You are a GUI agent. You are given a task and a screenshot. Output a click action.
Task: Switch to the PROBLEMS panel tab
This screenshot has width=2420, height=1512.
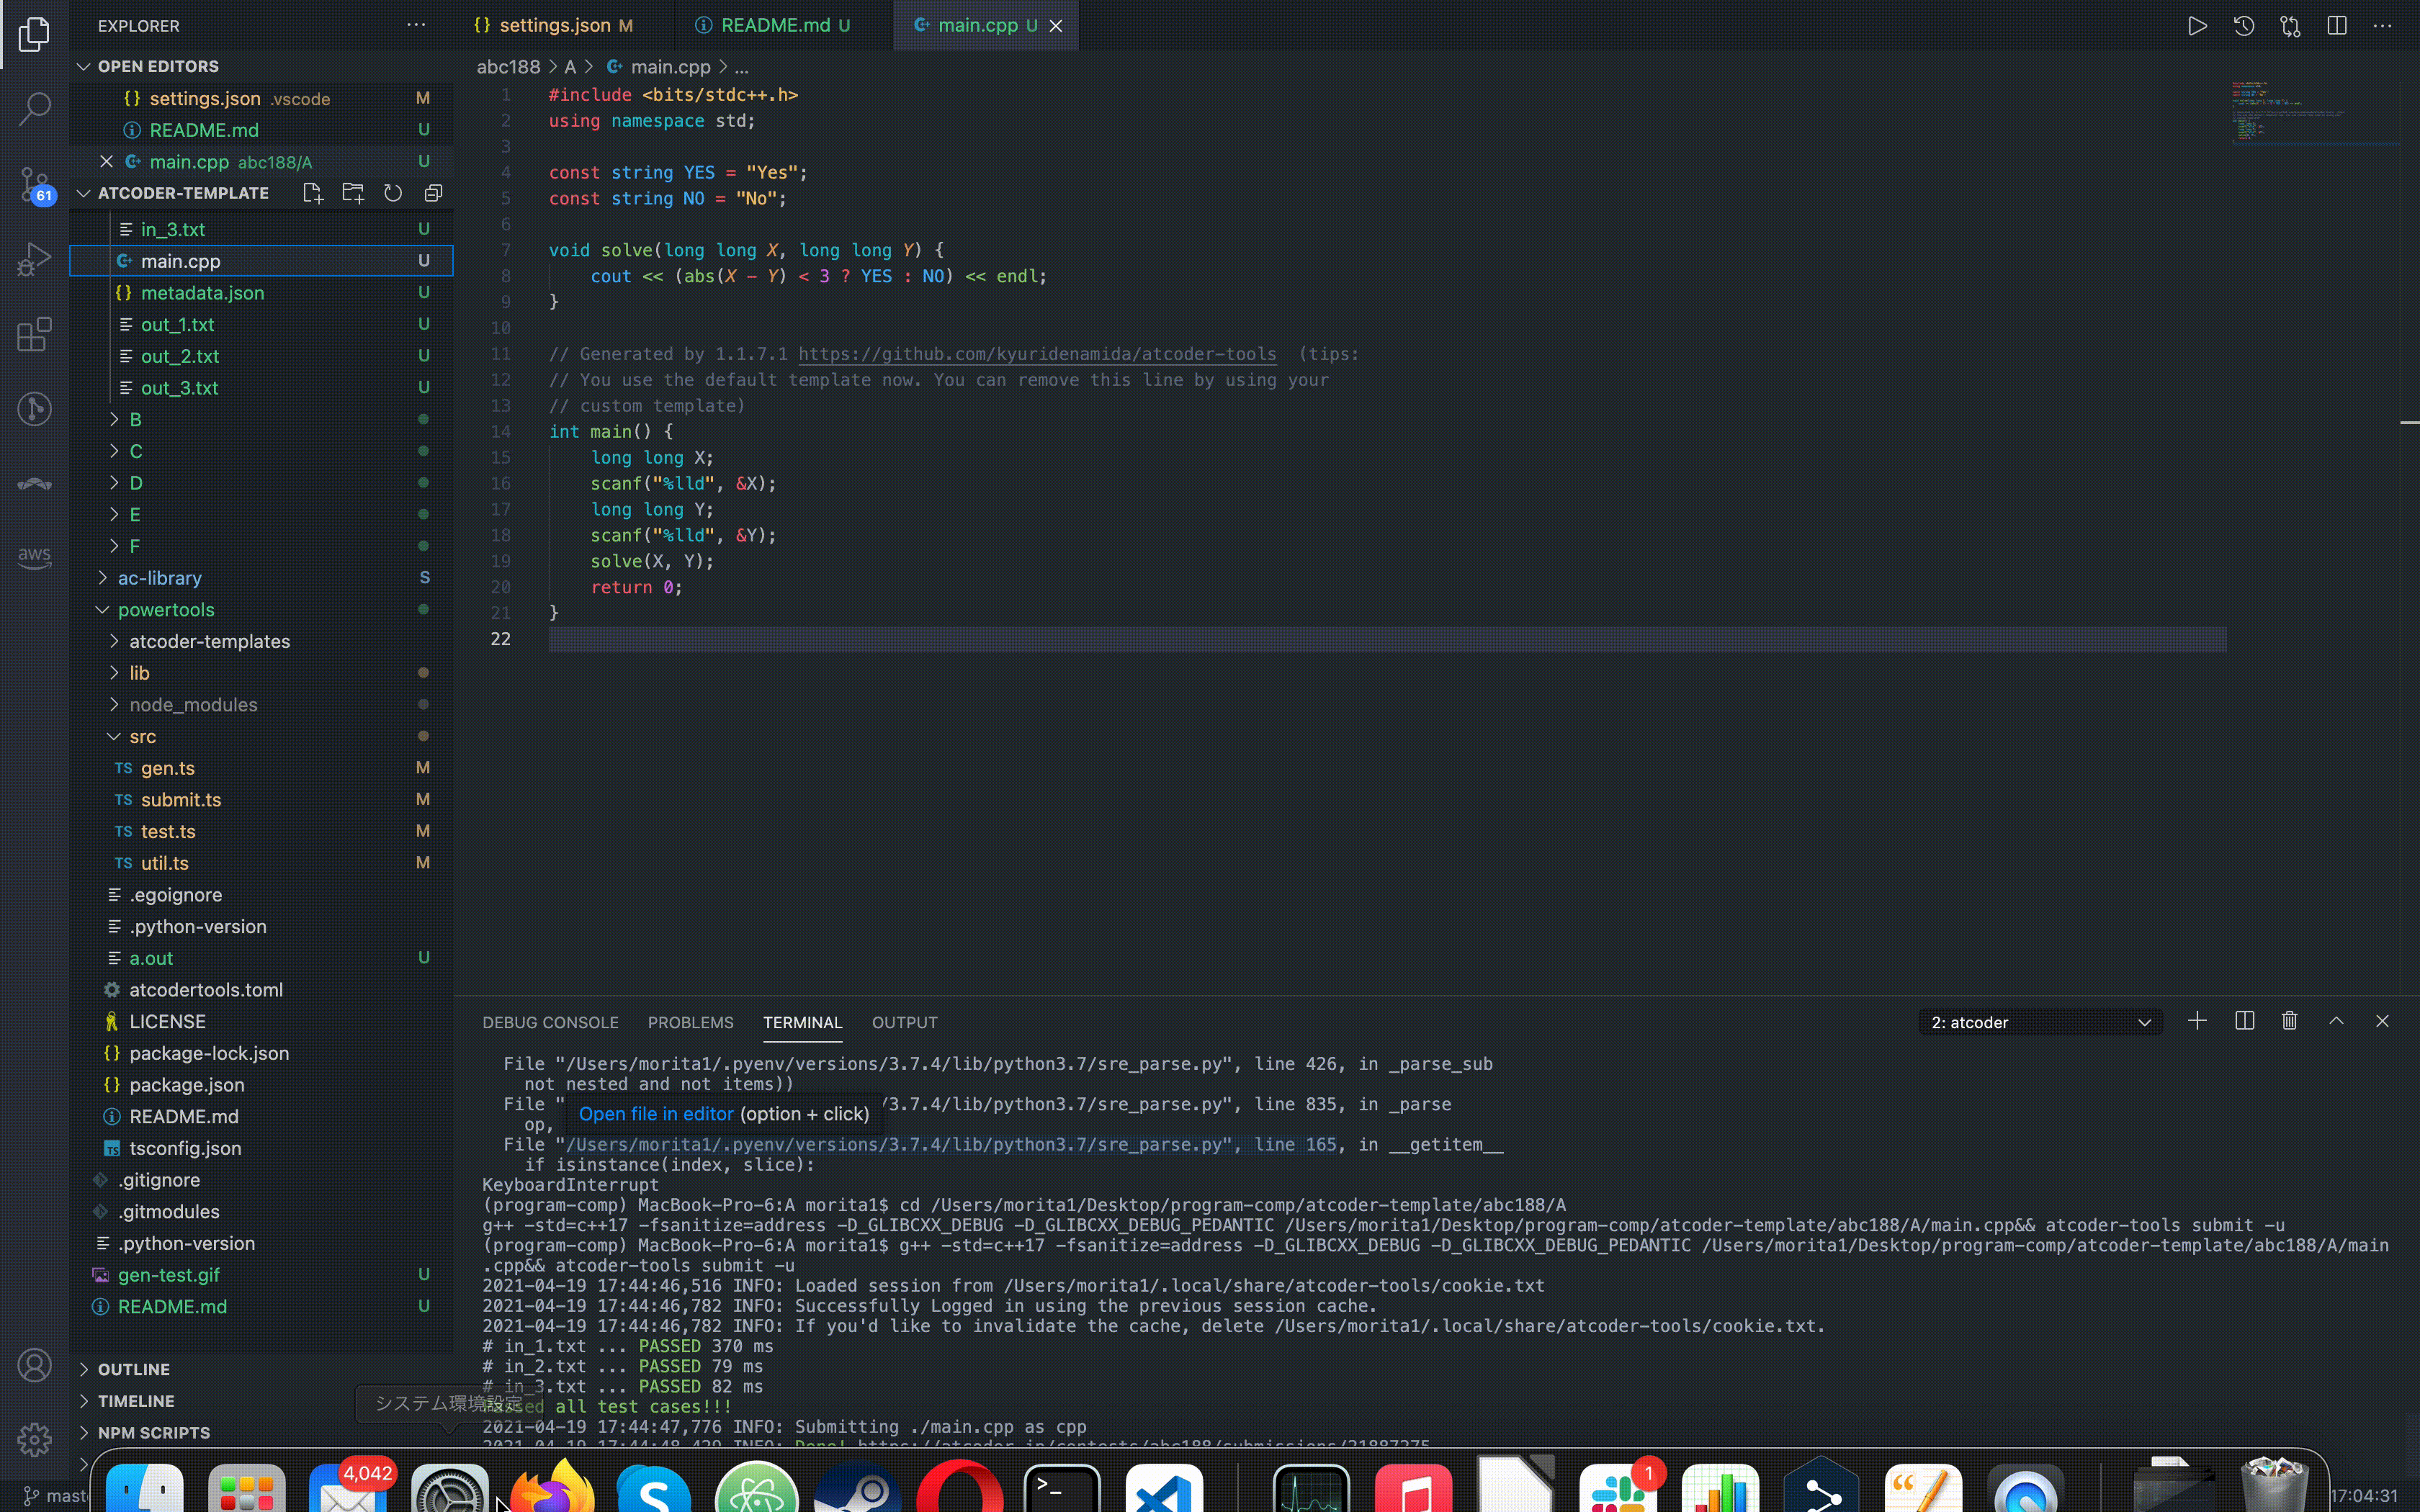[690, 1022]
